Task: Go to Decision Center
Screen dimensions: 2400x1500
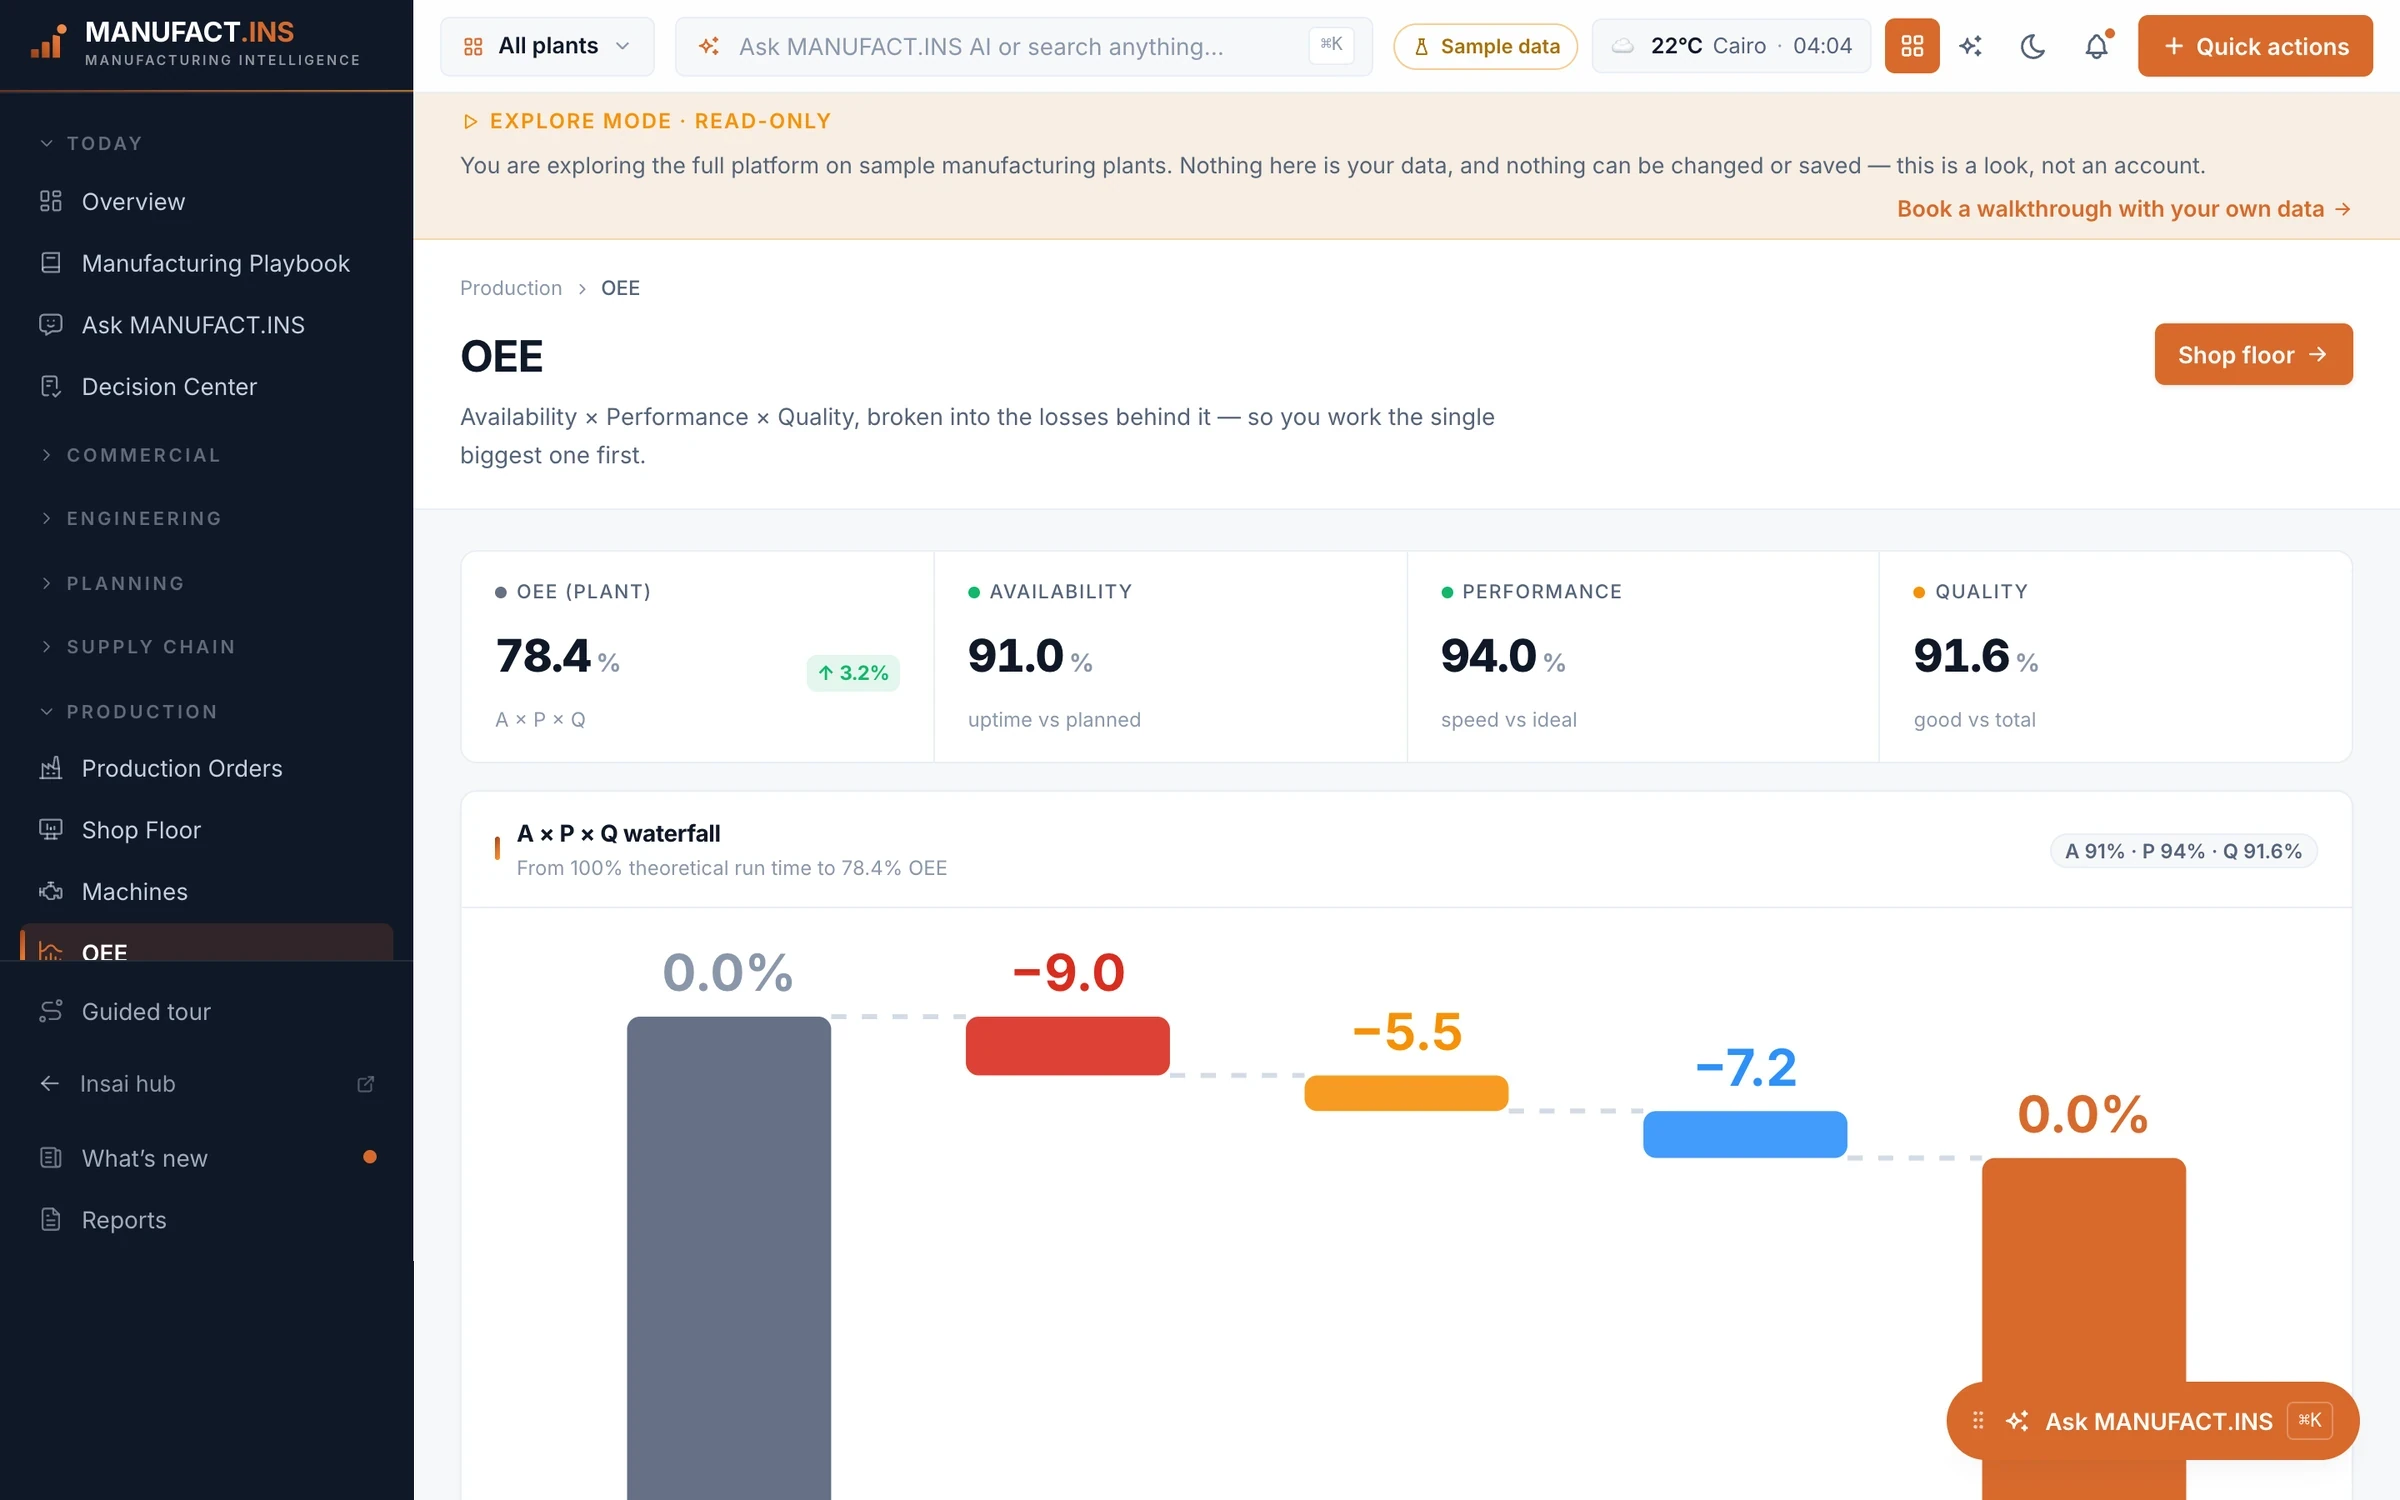Action: point(207,386)
